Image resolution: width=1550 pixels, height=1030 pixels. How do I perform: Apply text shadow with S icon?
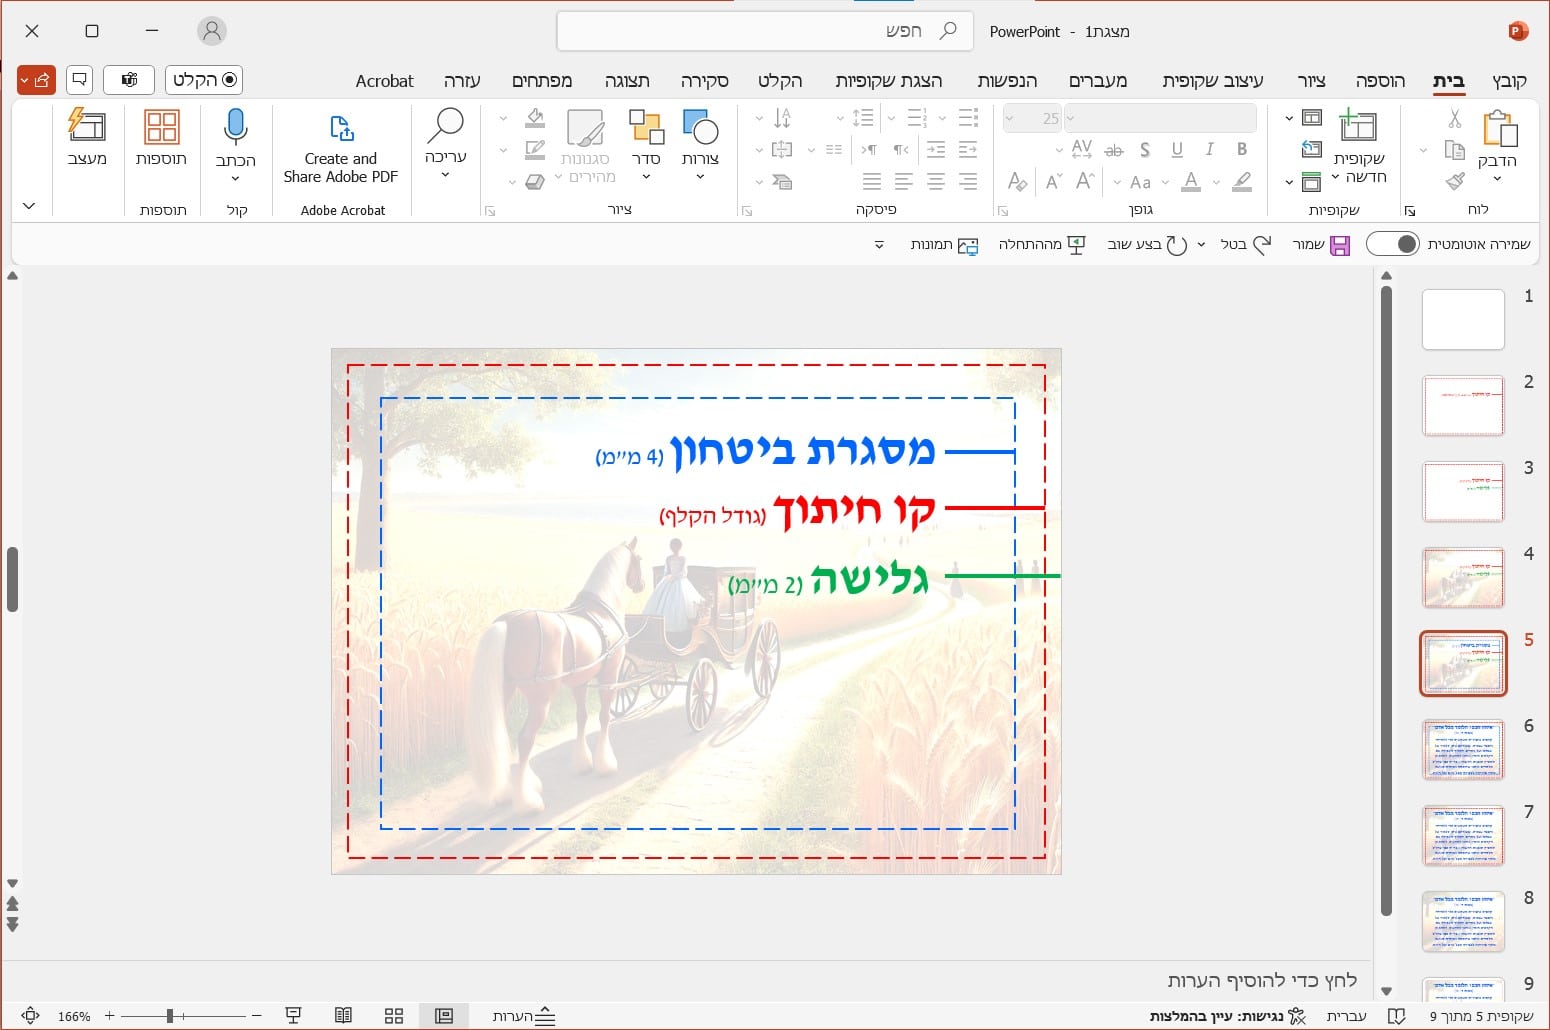[1145, 149]
